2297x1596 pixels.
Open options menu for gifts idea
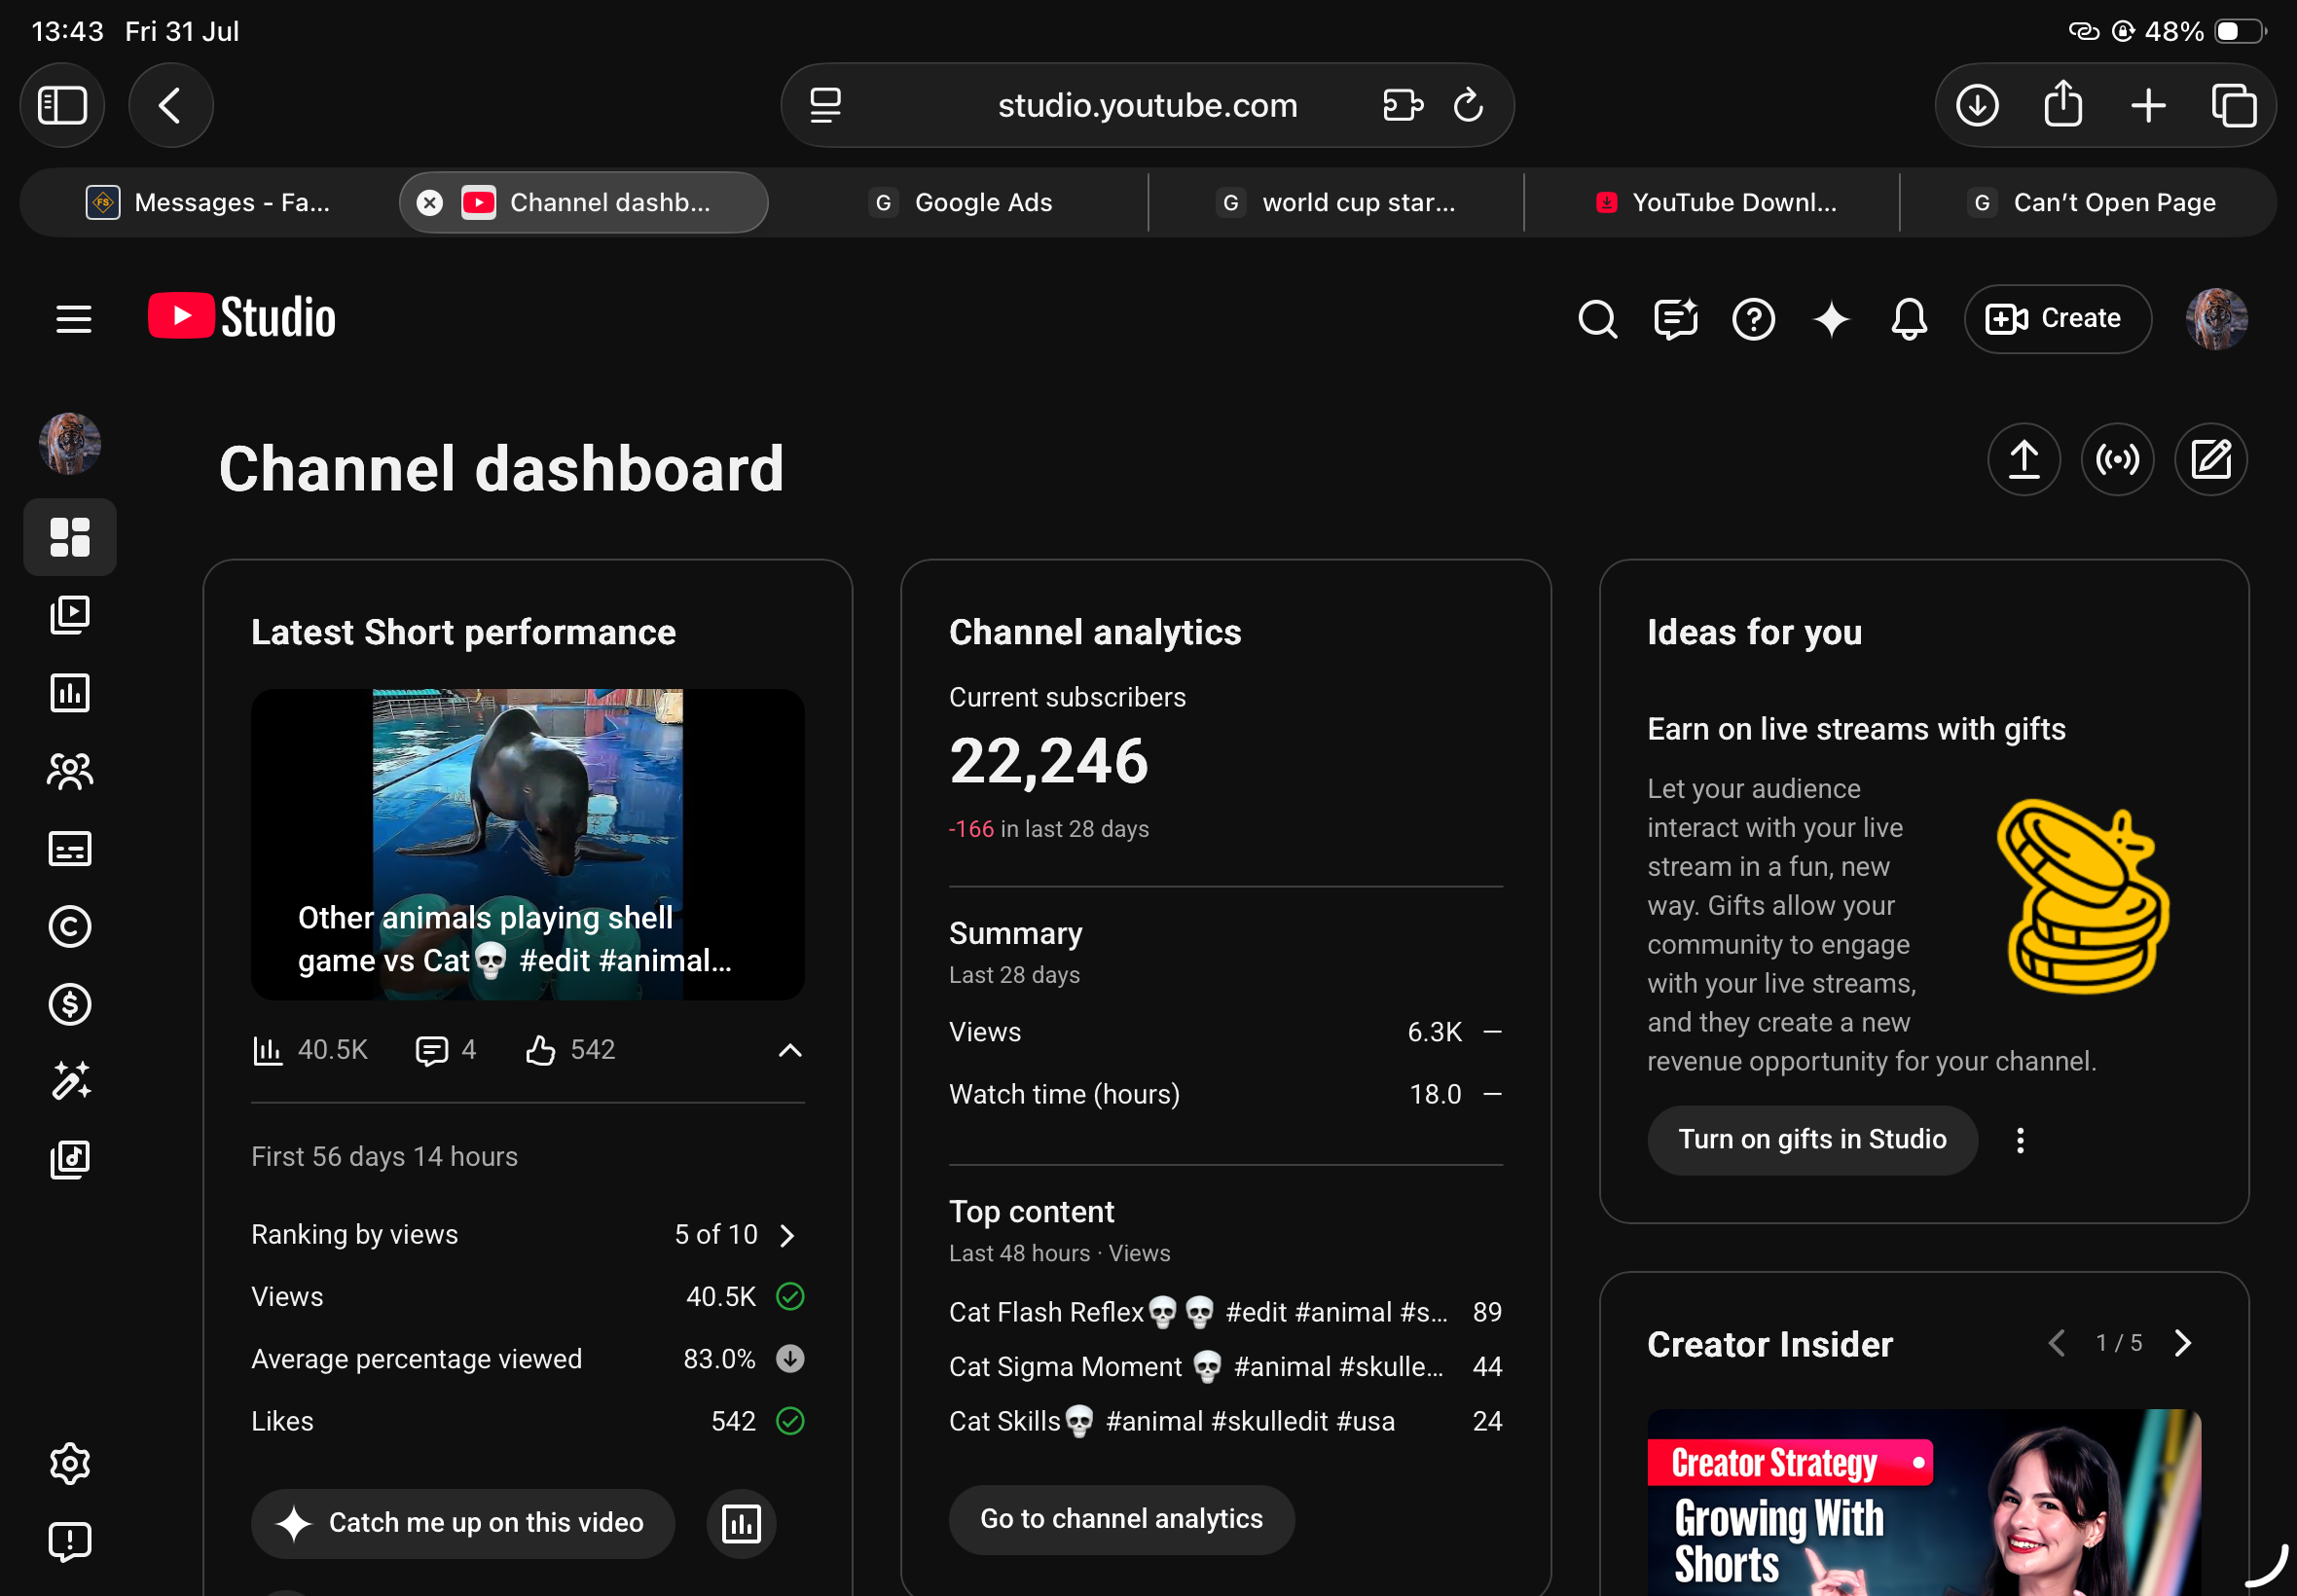[2020, 1140]
